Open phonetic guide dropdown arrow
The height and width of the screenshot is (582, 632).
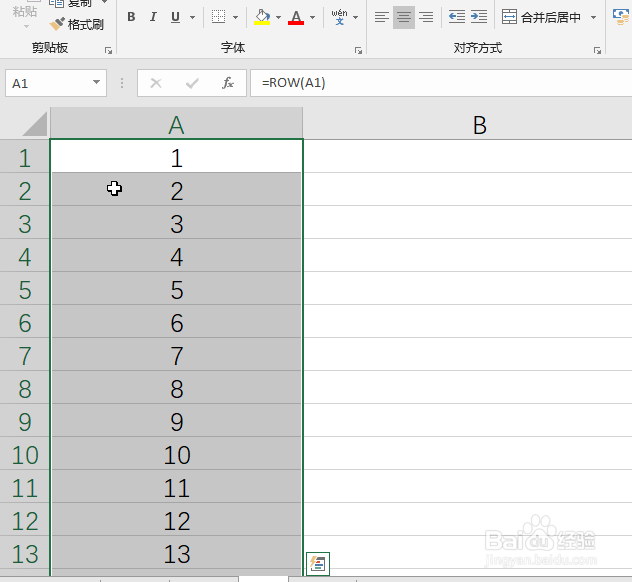coord(356,17)
